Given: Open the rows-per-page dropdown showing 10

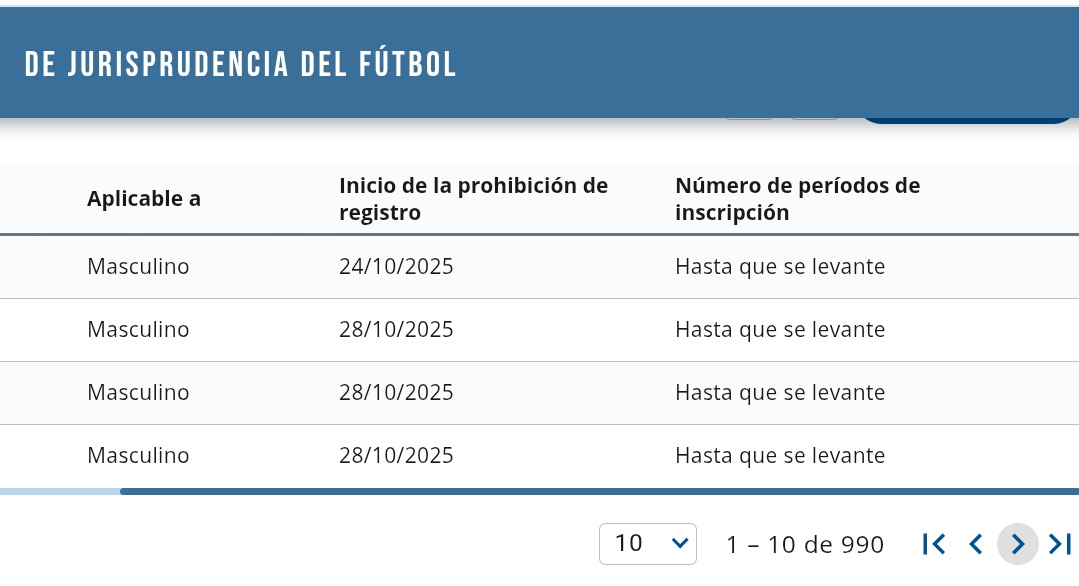Looking at the screenshot, I should point(647,544).
